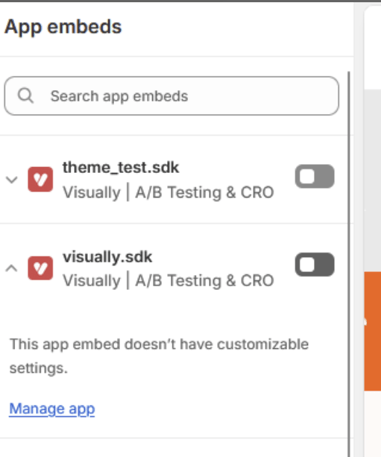Focus the Search app embeds field

coord(172,96)
